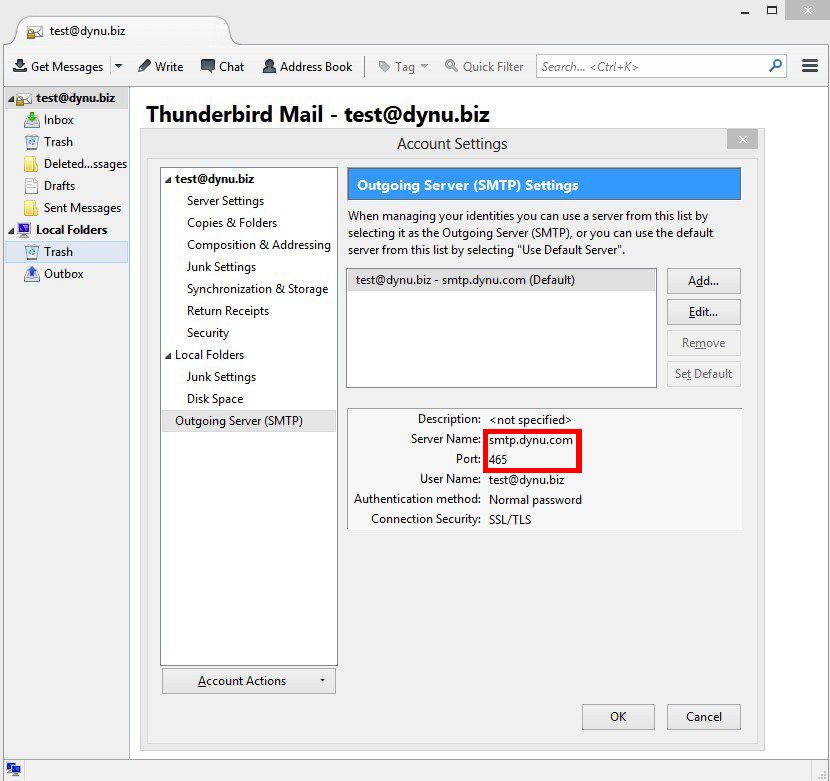Select test@dynu.biz in the settings tree
830x781 pixels.
click(214, 179)
